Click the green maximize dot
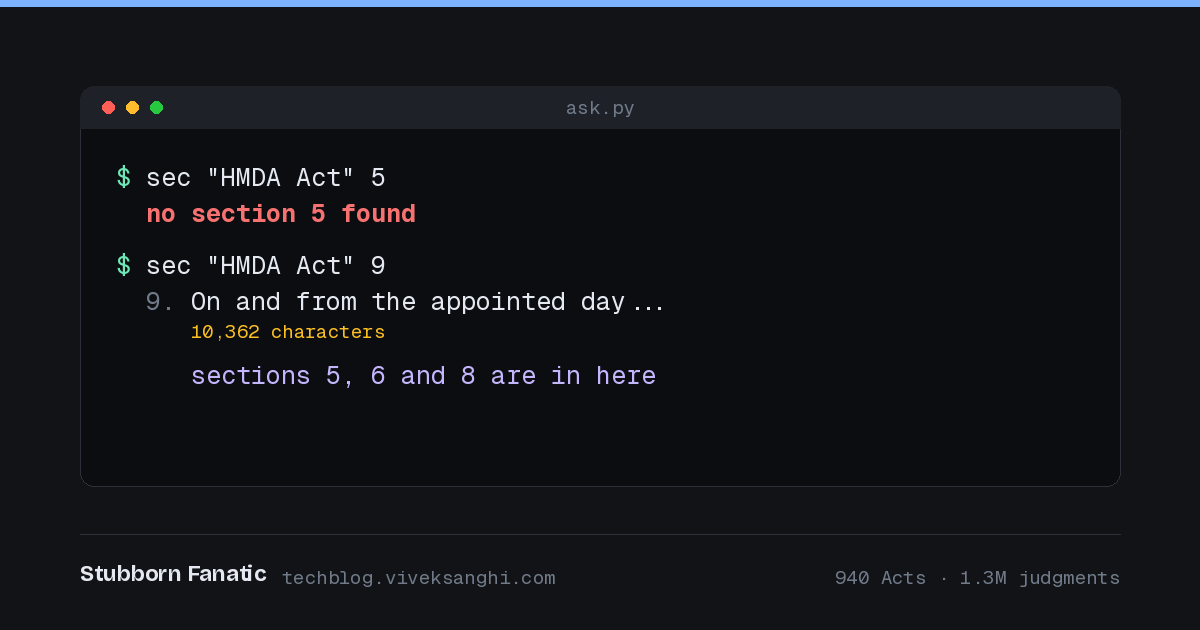Screen dimensions: 1200x630 coord(156,108)
